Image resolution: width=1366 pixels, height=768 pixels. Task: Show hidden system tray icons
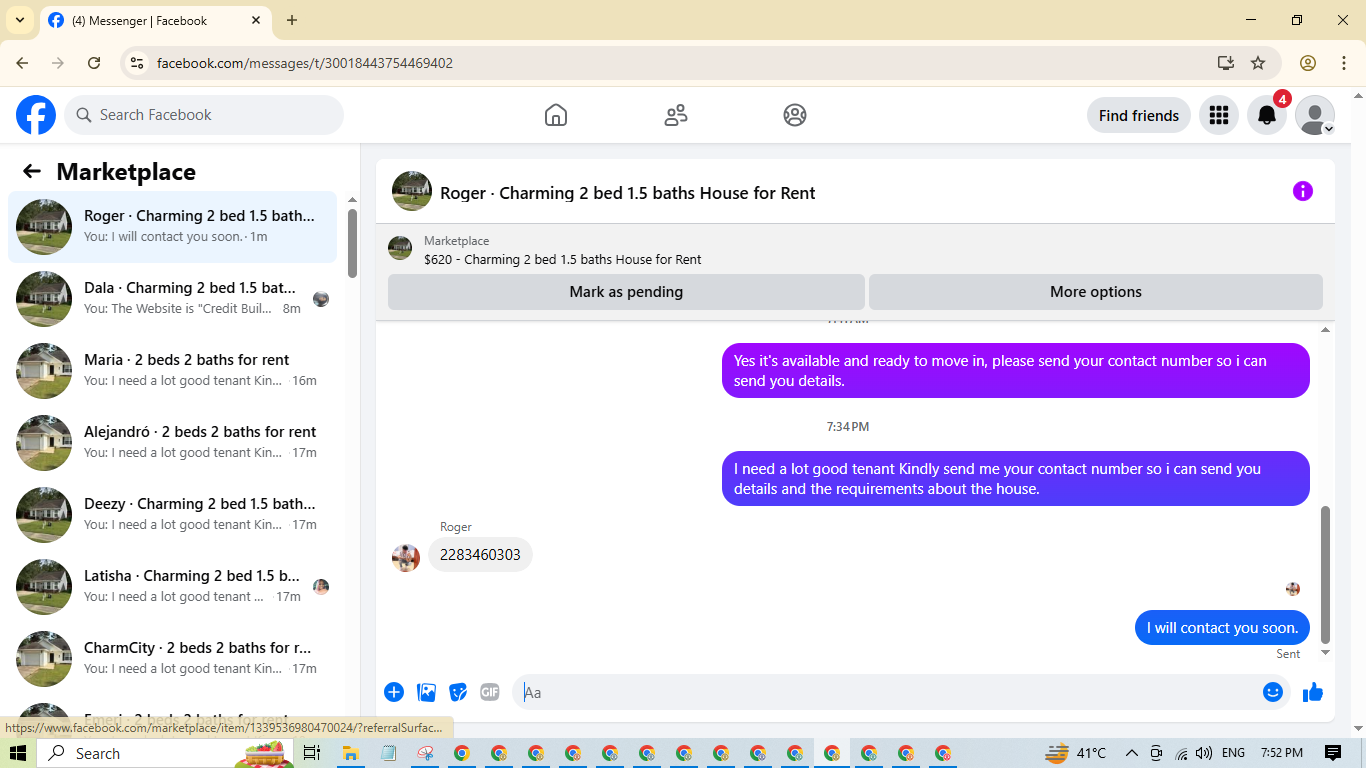[1132, 753]
